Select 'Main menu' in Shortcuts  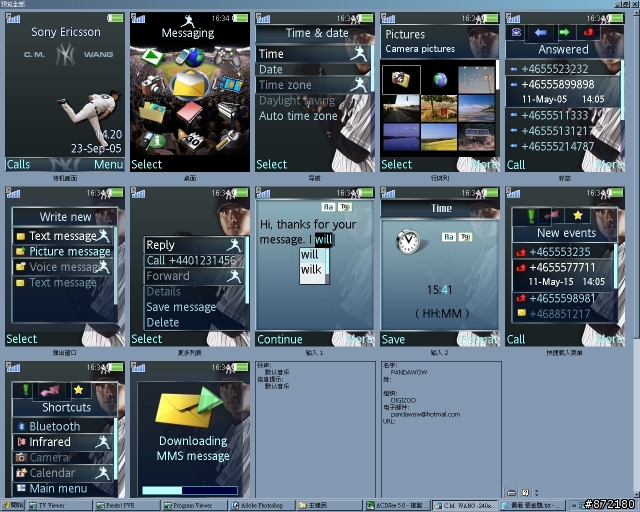[63, 488]
